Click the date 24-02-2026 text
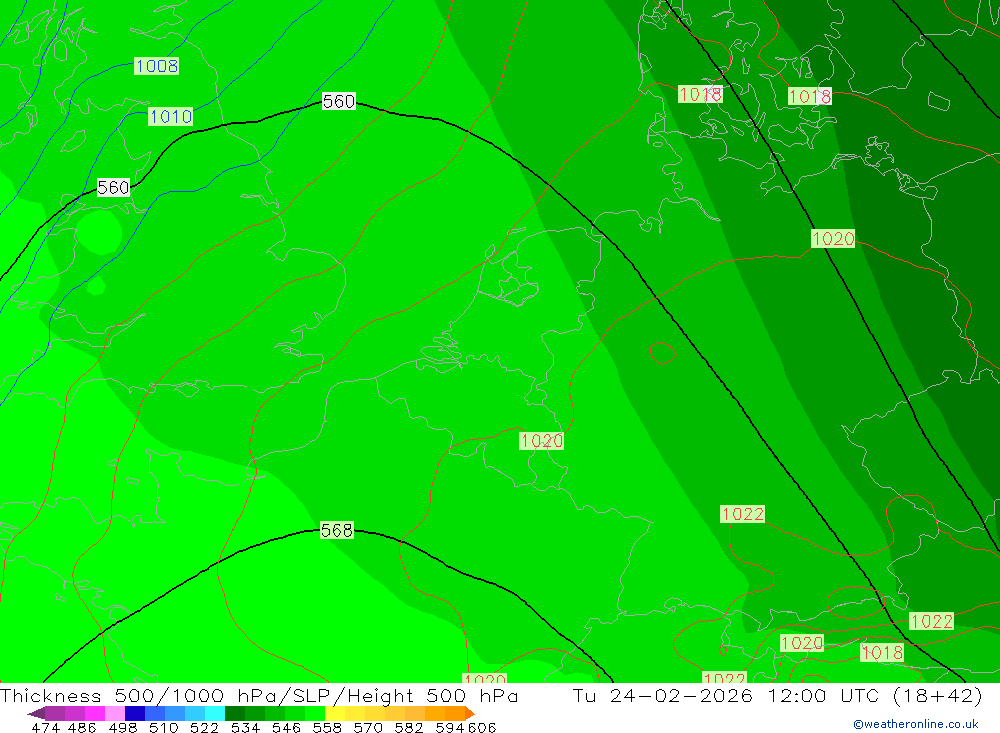Screen dimensions: 1000x733 coord(681,696)
